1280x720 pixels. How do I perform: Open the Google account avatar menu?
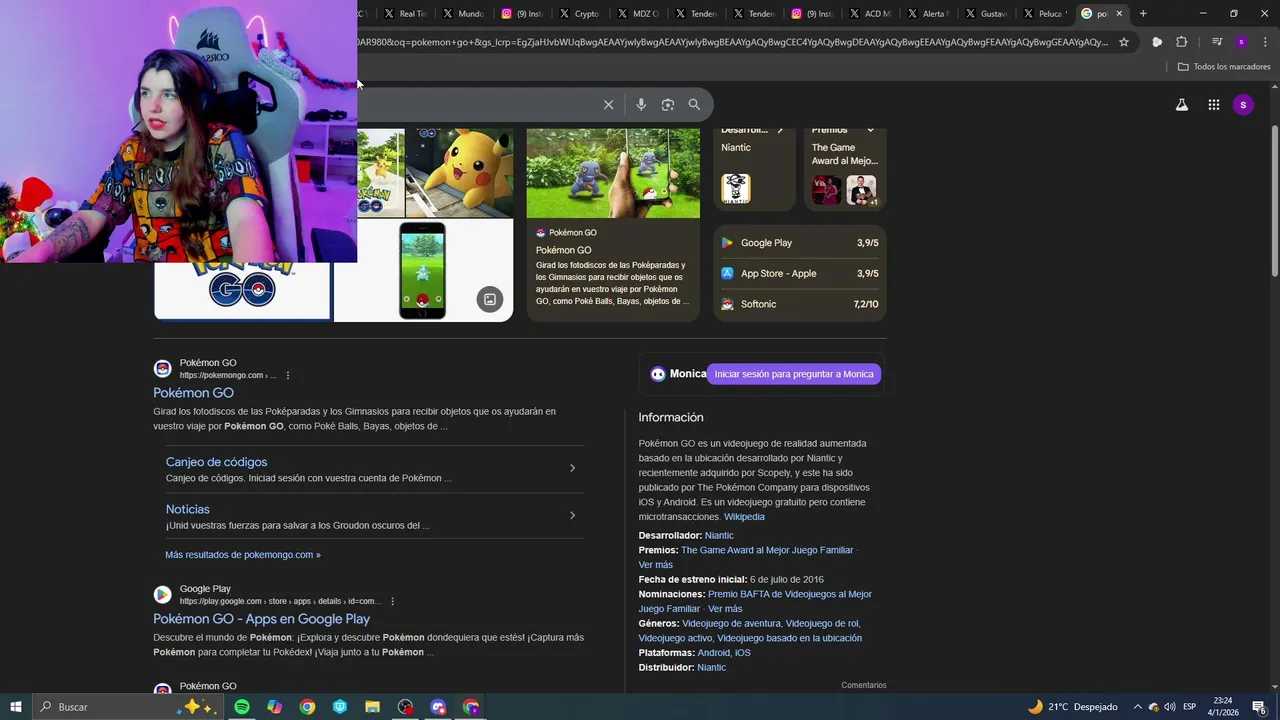[x=1243, y=105]
